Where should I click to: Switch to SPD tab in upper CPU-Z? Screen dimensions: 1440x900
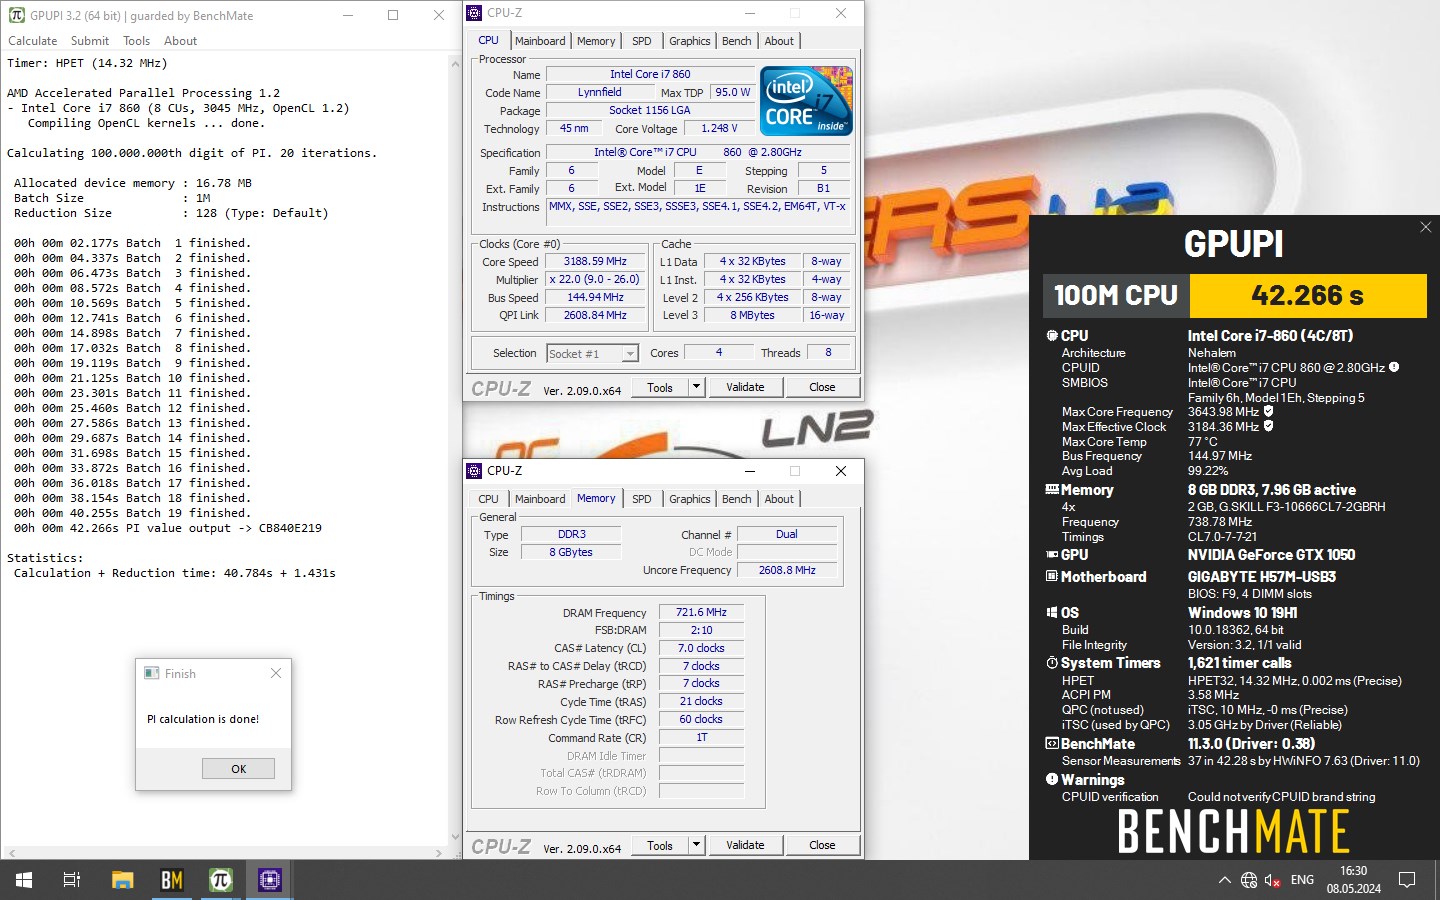(x=642, y=41)
